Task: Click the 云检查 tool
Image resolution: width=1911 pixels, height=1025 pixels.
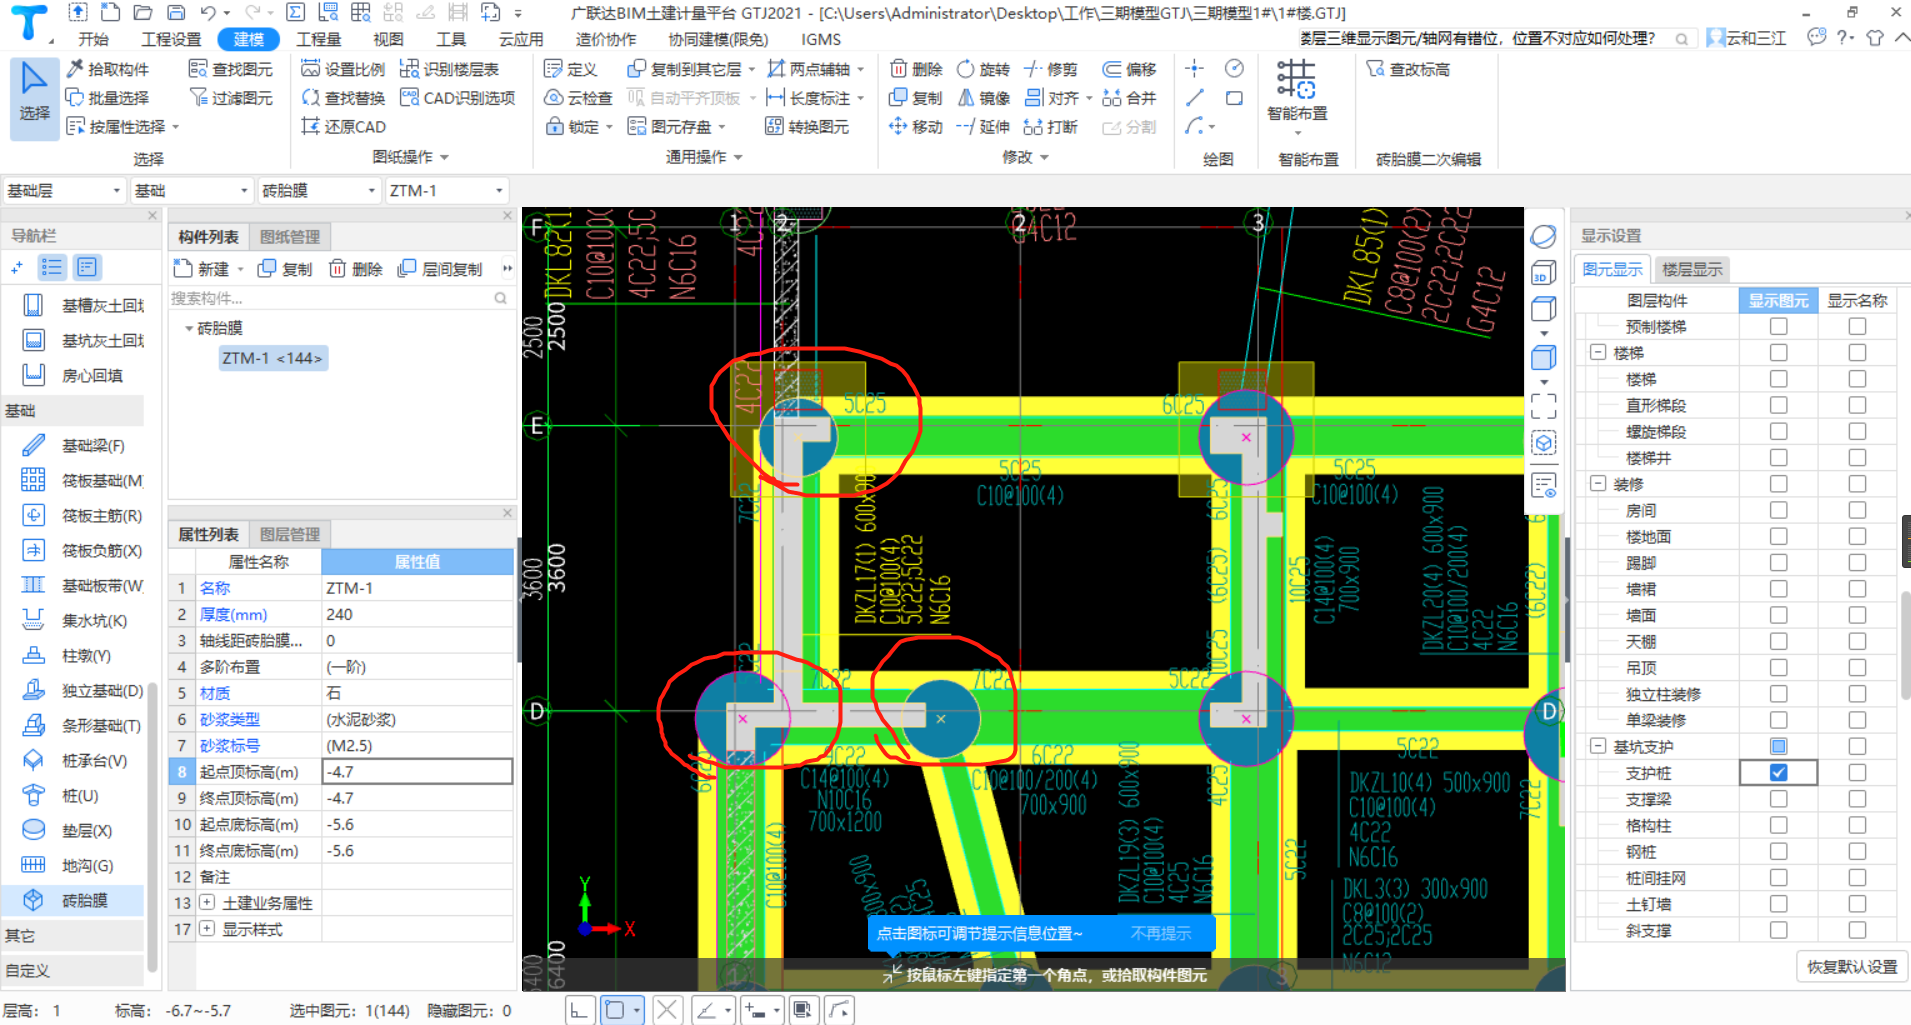Action: coord(578,98)
